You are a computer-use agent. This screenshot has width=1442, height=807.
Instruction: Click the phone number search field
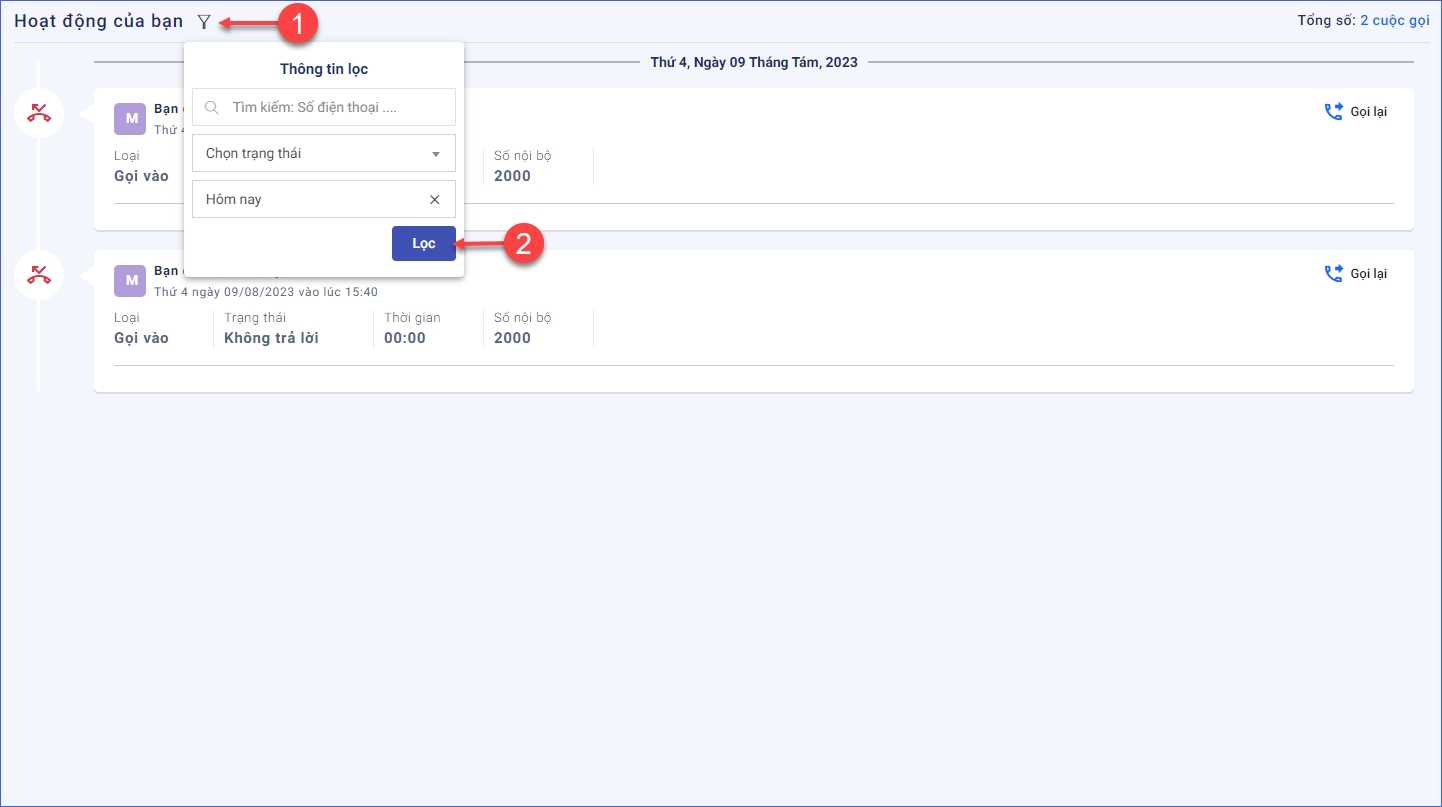point(330,107)
